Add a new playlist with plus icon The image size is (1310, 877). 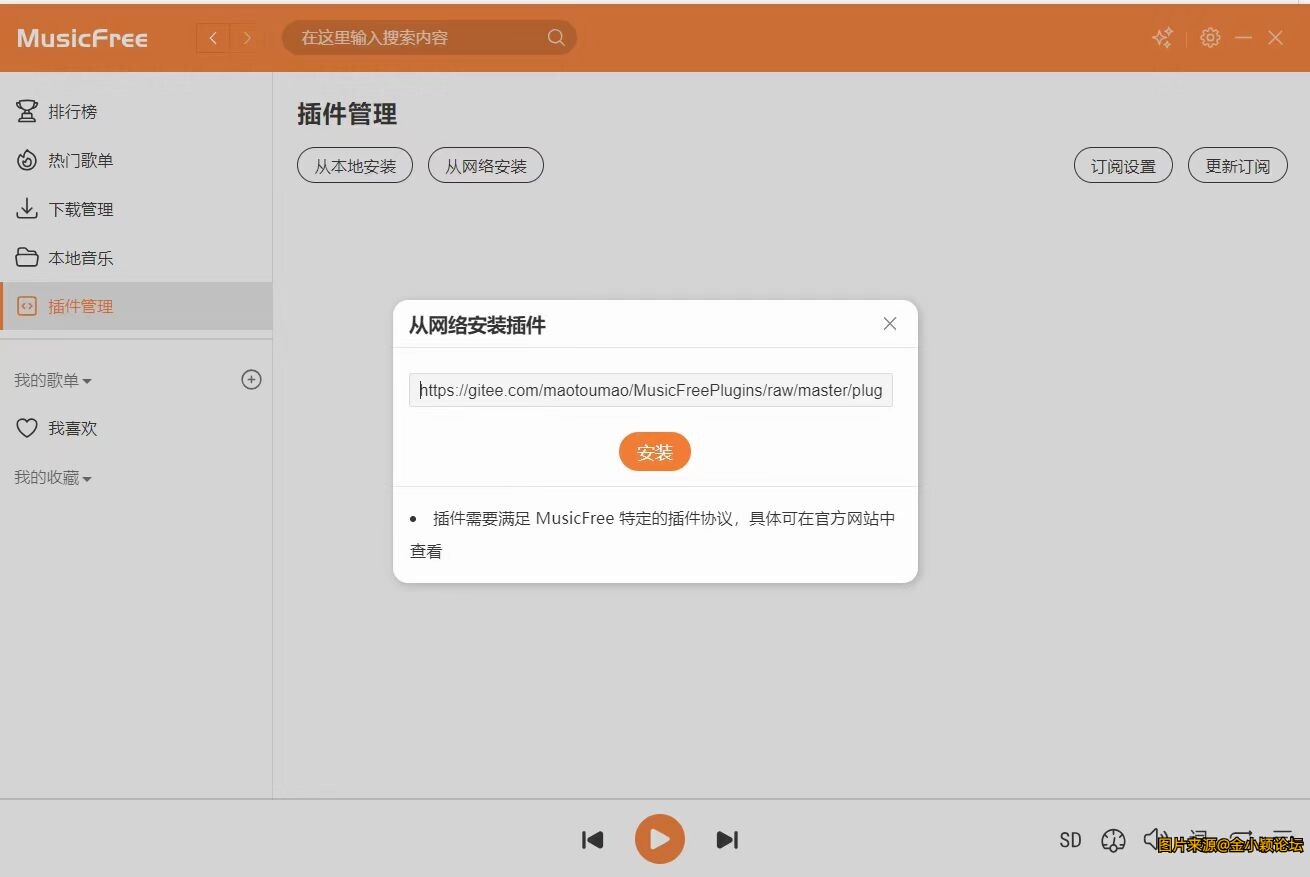coord(252,379)
